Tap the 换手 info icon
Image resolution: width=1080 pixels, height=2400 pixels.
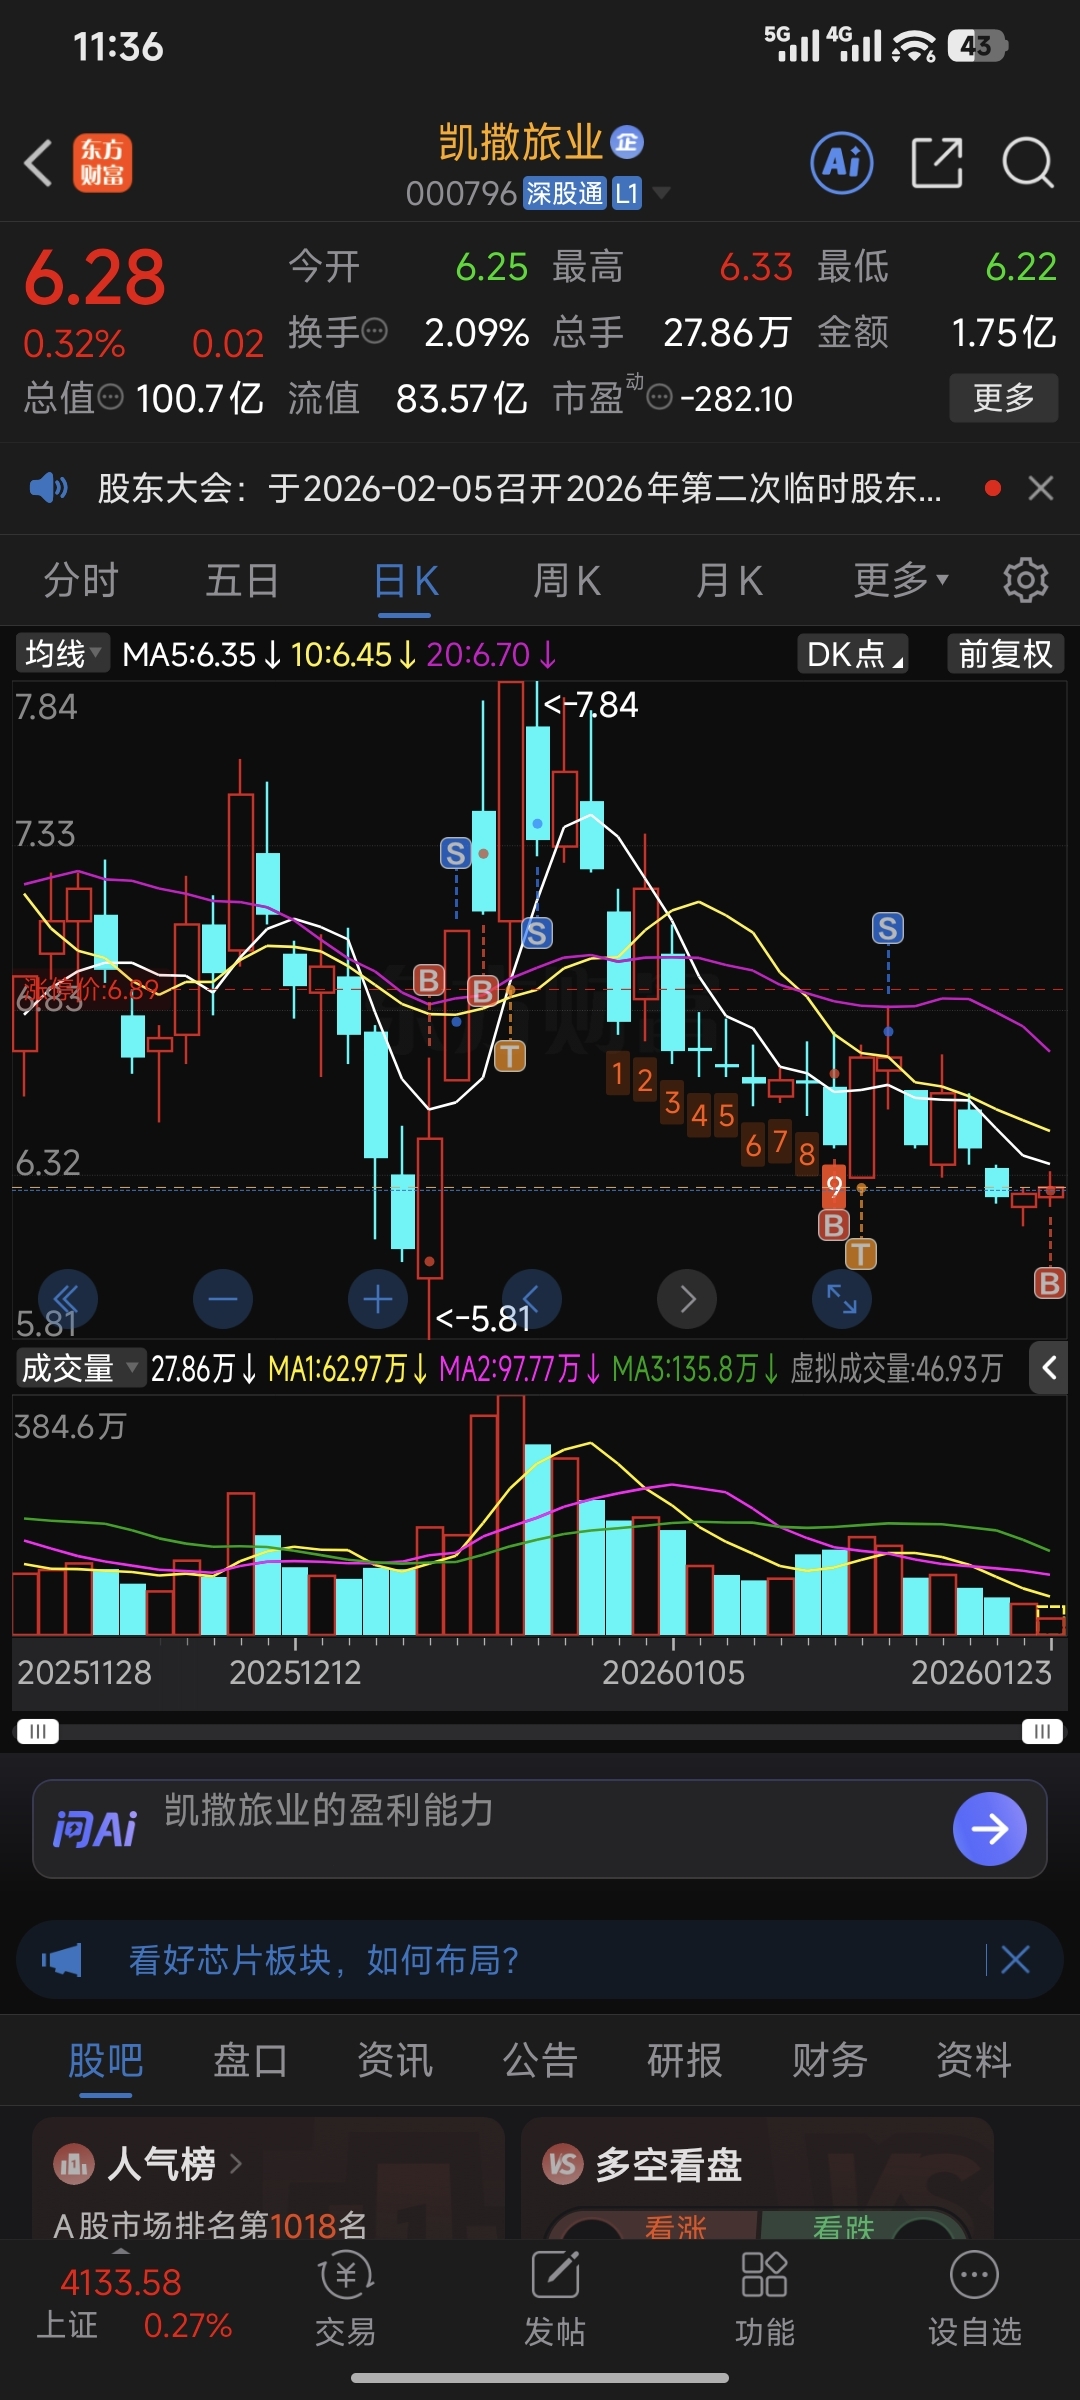click(374, 331)
